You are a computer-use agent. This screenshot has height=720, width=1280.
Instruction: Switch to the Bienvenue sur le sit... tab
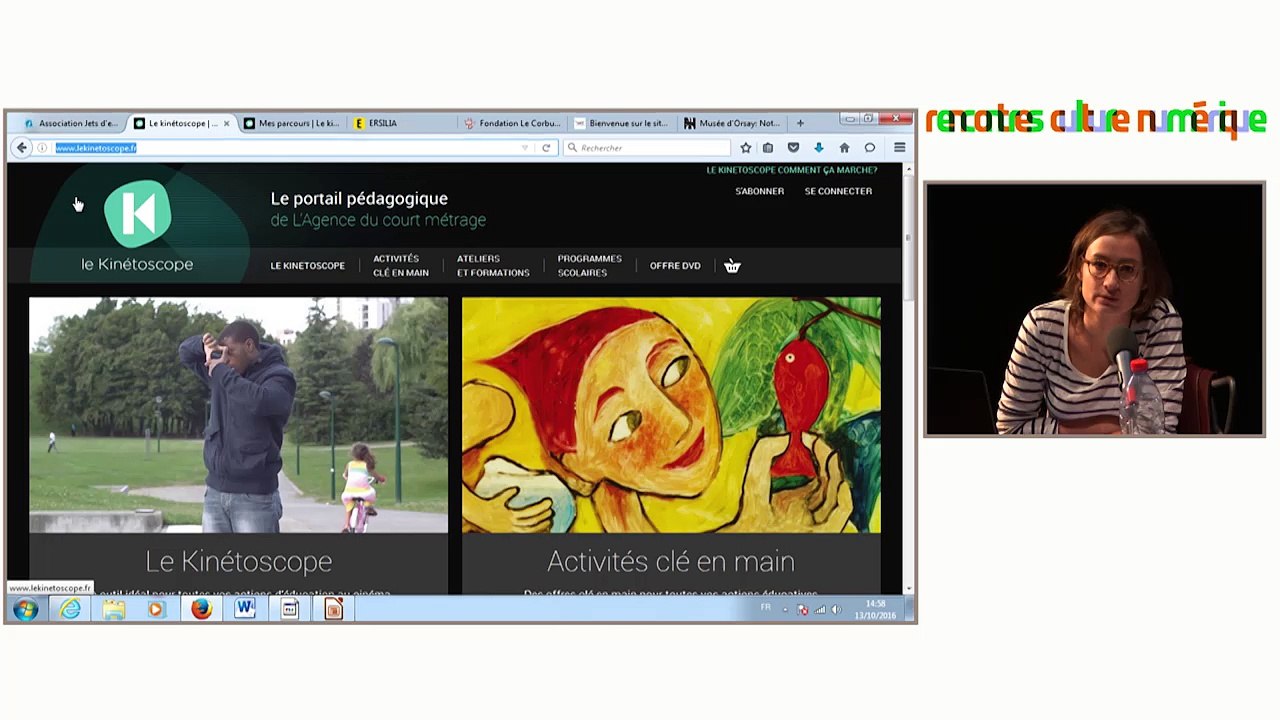click(x=621, y=123)
